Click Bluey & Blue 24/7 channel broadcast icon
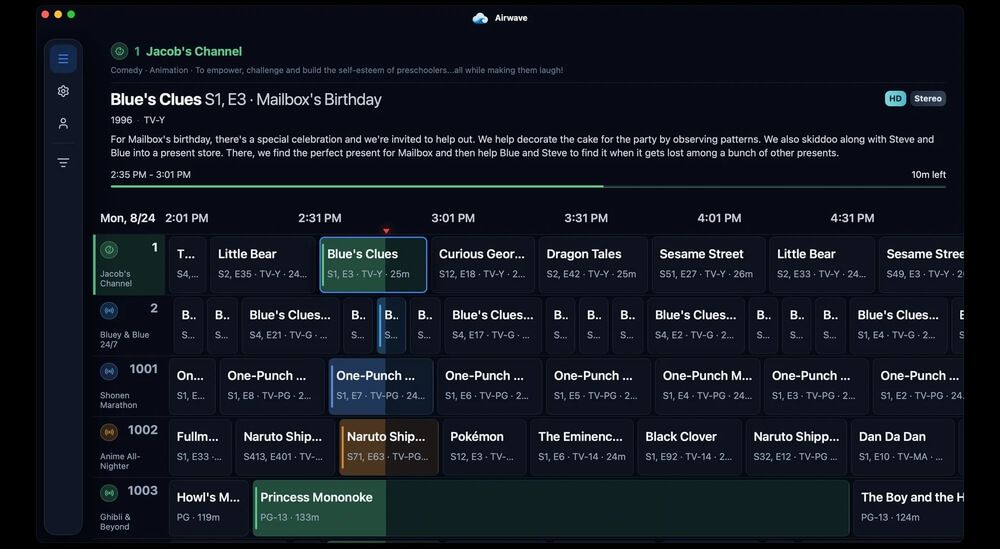 pyautogui.click(x=109, y=311)
